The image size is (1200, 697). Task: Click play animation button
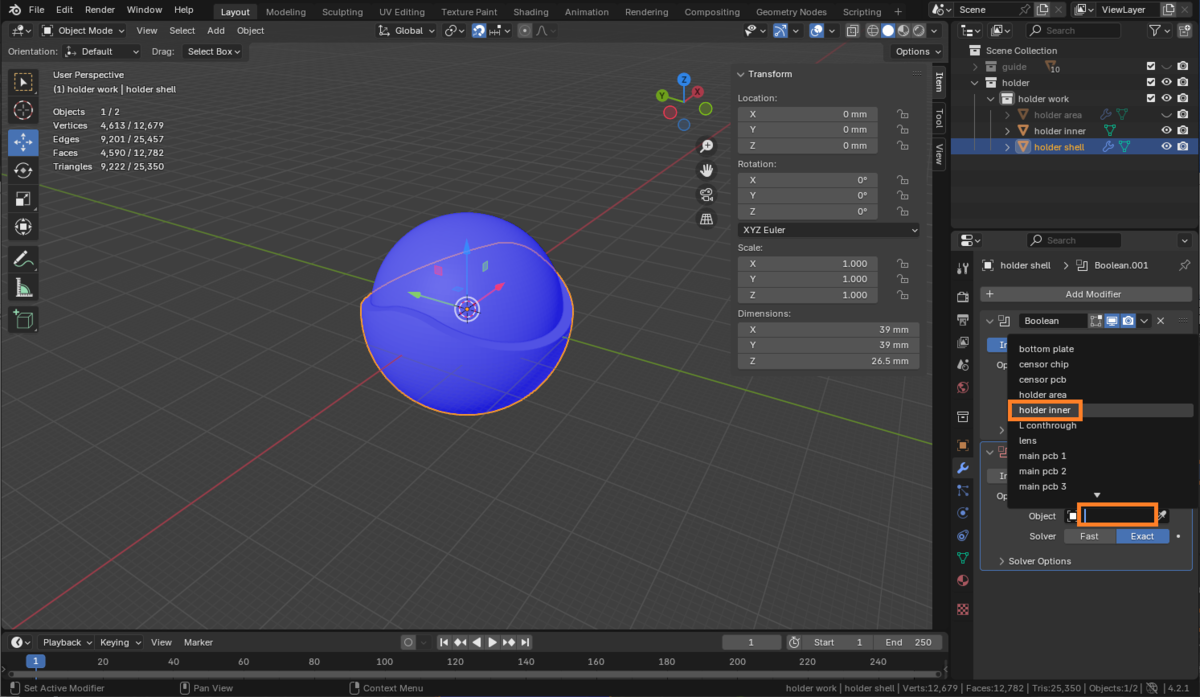[x=492, y=642]
